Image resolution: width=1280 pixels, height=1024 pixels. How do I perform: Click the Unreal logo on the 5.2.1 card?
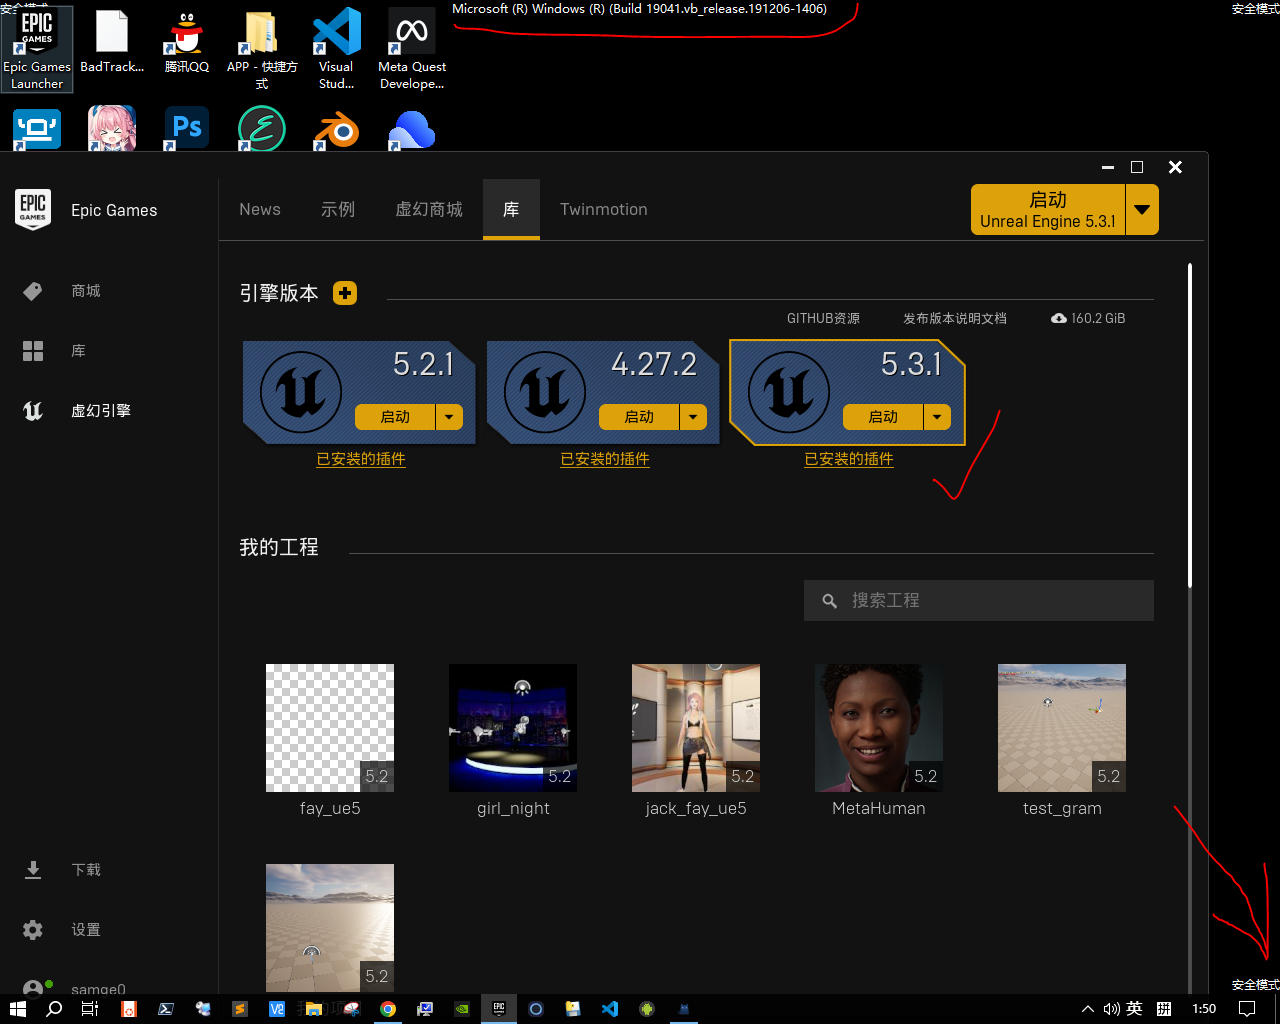(x=301, y=391)
